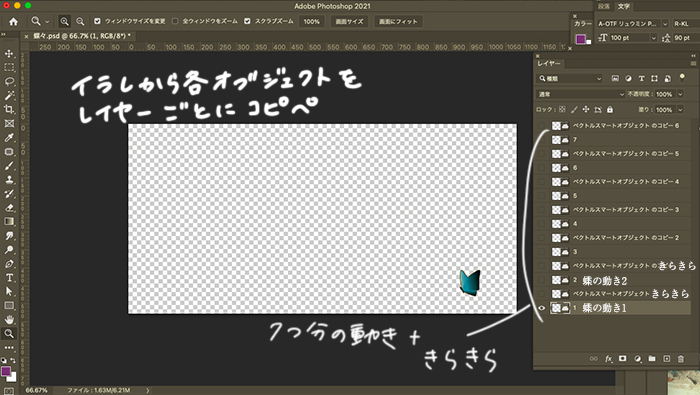Choose the zoom in (plus) mode
The image size is (700, 395).
[65, 21]
